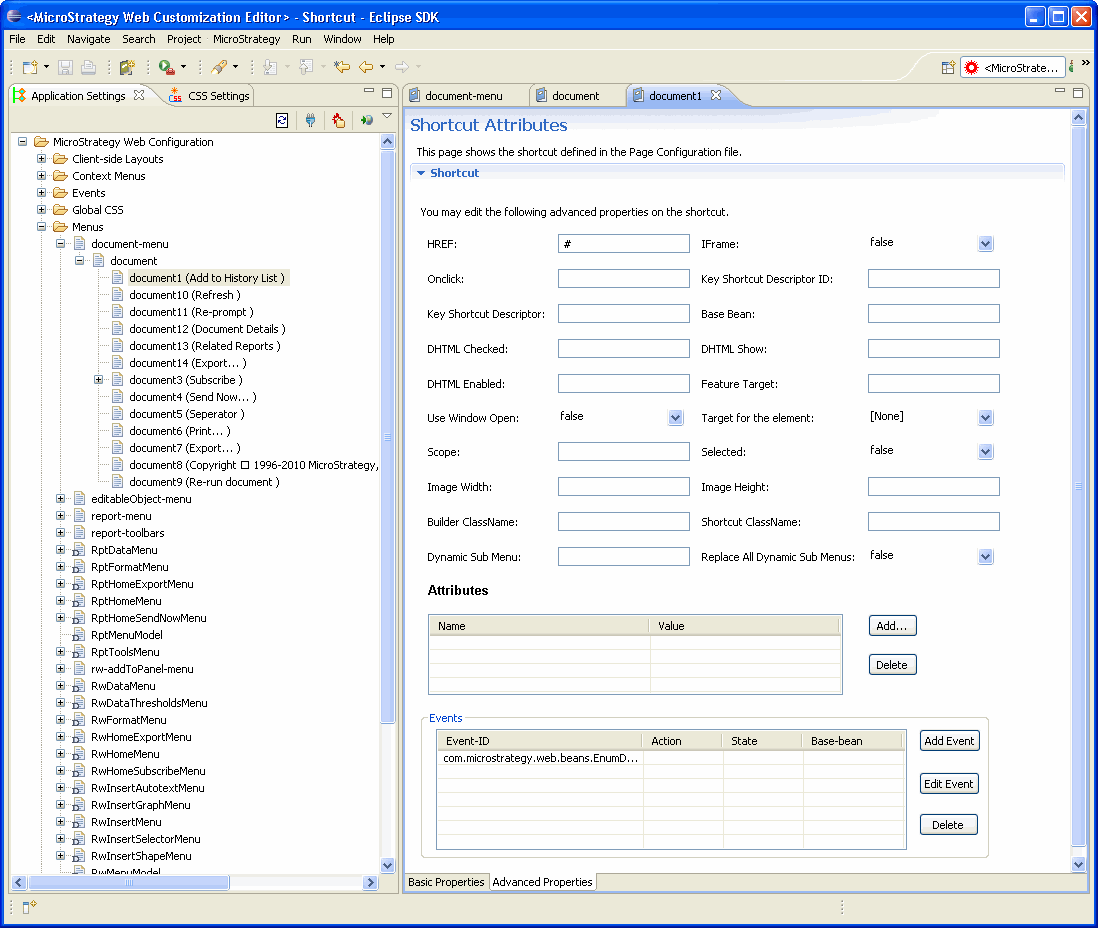Click the Back navigation arrow
This screenshot has height=928, width=1098.
pos(366,67)
